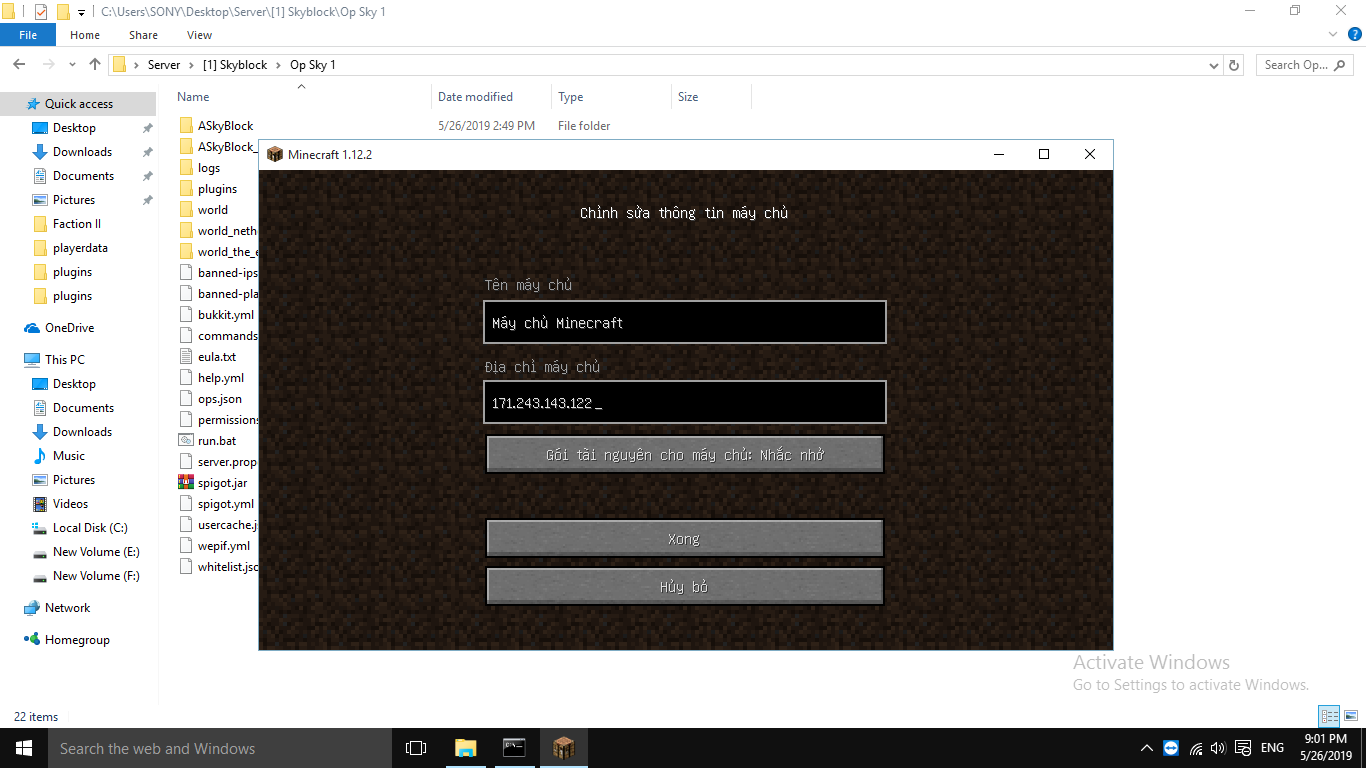1366x768 pixels.
Task: Click the TeamViewer icon in system tray
Action: [x=1170, y=747]
